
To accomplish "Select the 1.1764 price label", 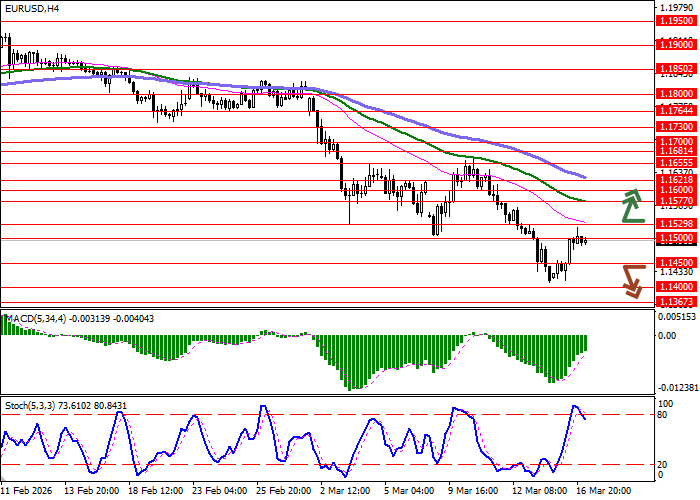I will [676, 111].
